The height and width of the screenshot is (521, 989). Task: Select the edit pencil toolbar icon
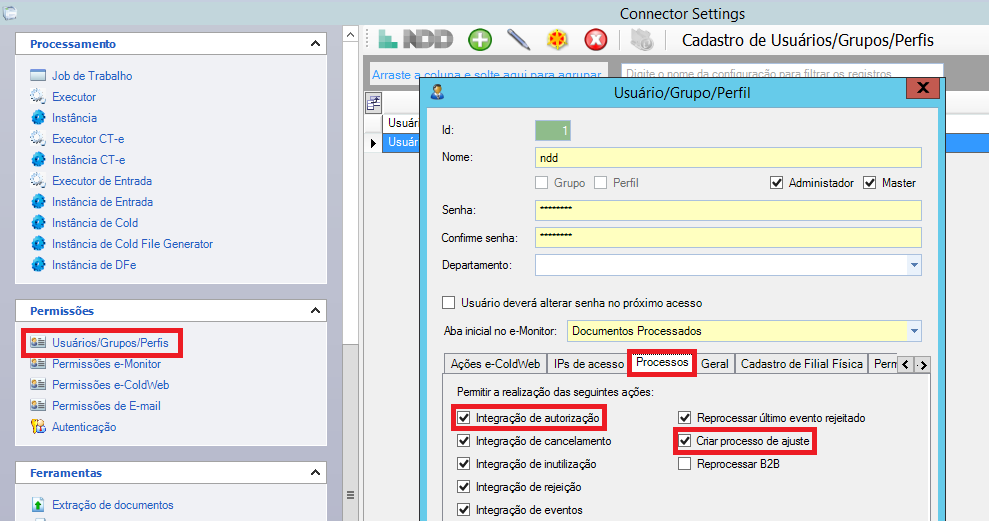(518, 40)
